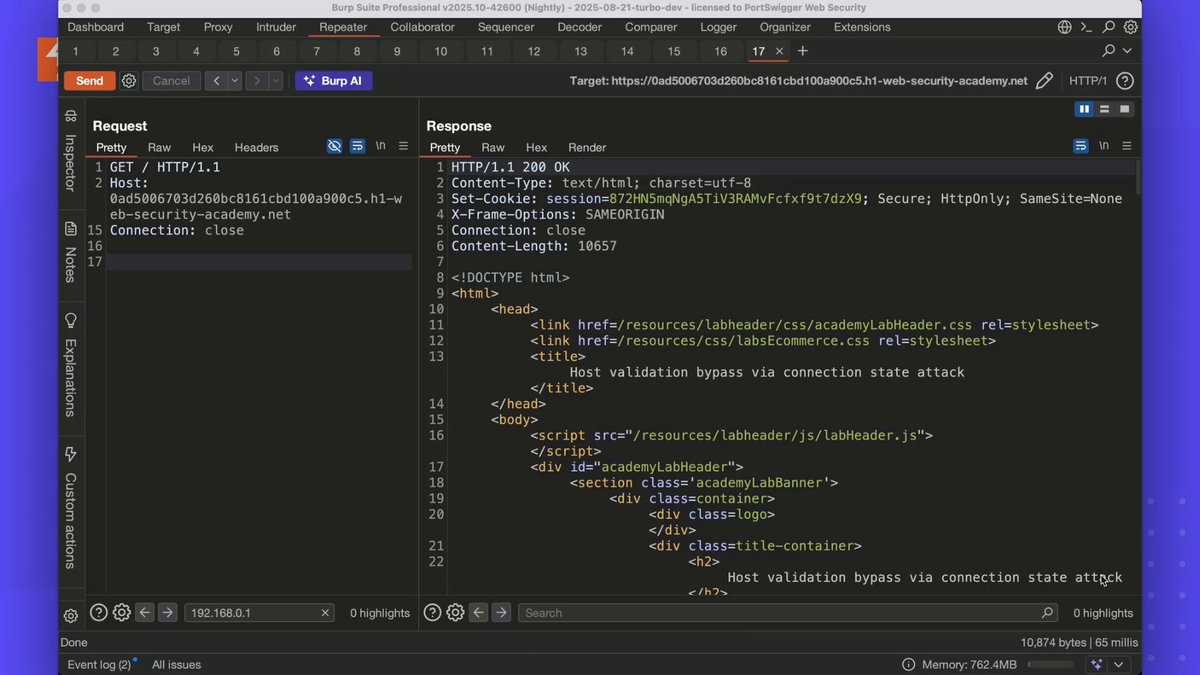
Task: Click the memory usage info icon
Action: [x=908, y=665]
